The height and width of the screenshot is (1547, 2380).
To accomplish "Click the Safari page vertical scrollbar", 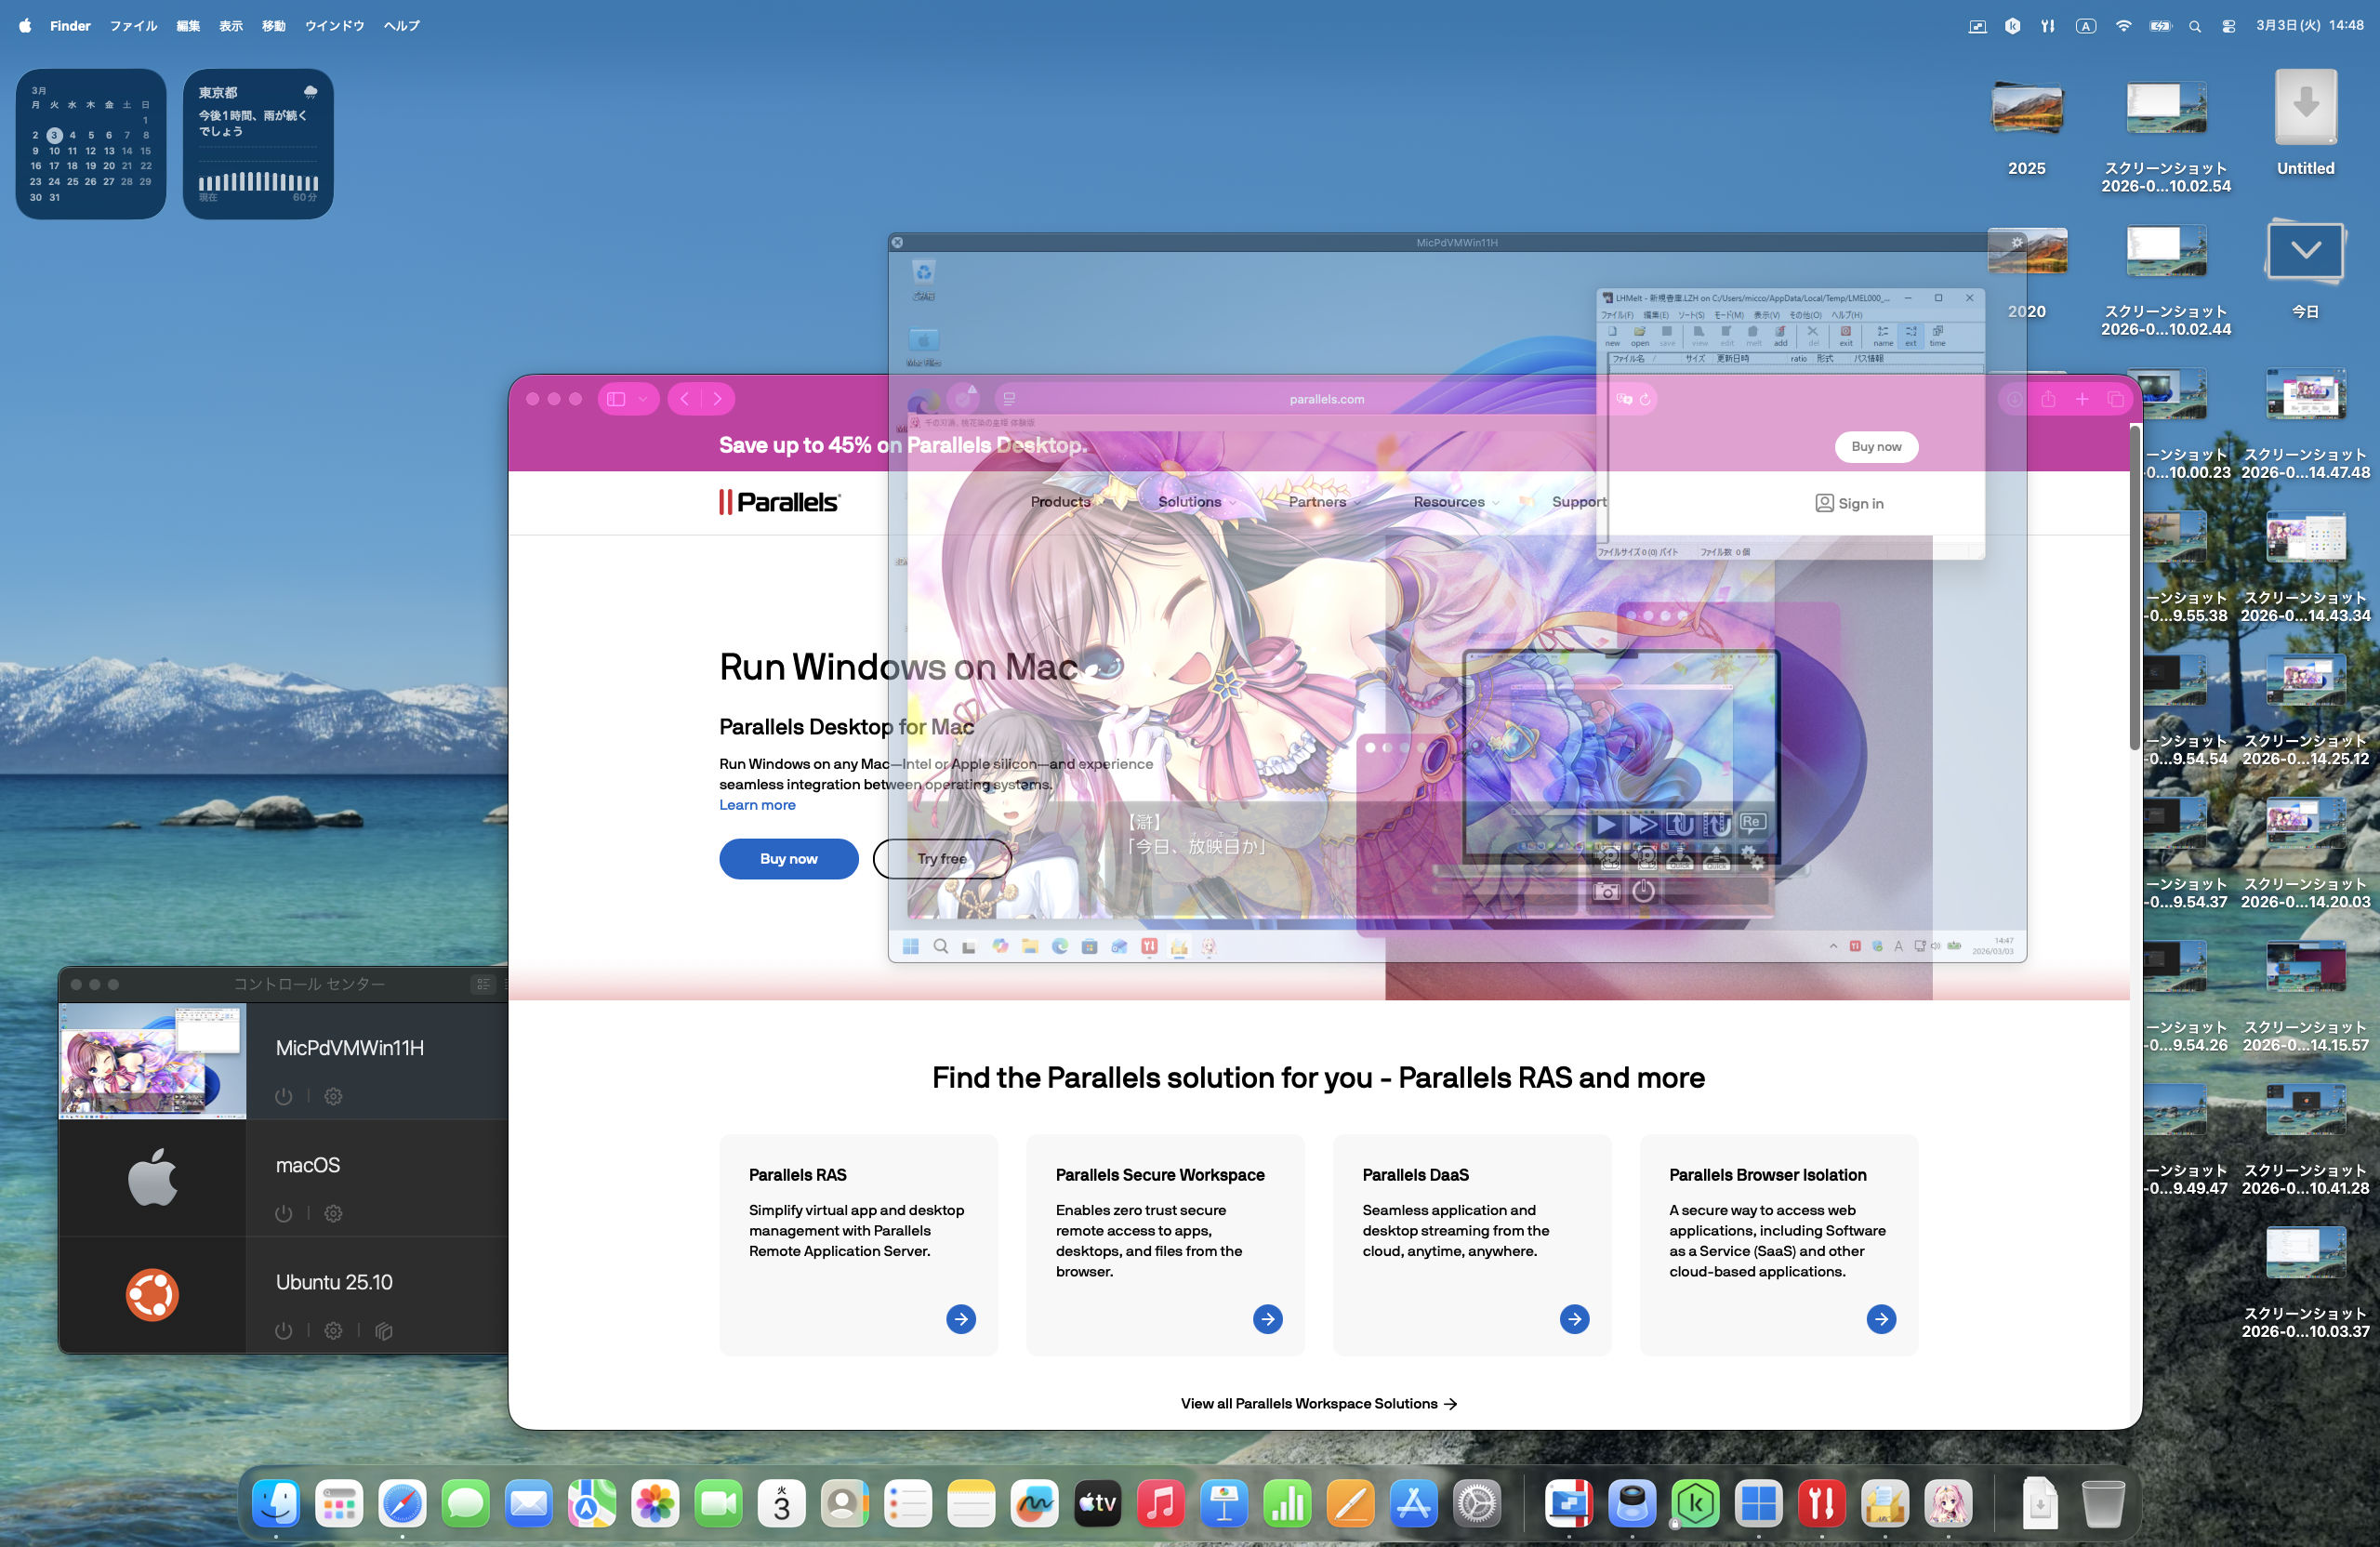I will click(2134, 590).
